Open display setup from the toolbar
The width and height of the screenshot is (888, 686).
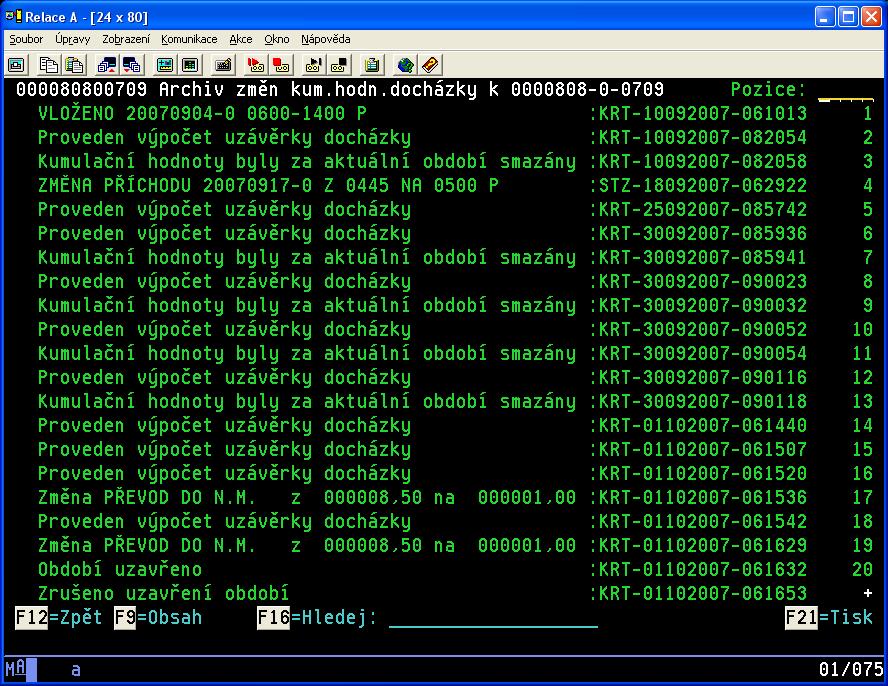(164, 65)
